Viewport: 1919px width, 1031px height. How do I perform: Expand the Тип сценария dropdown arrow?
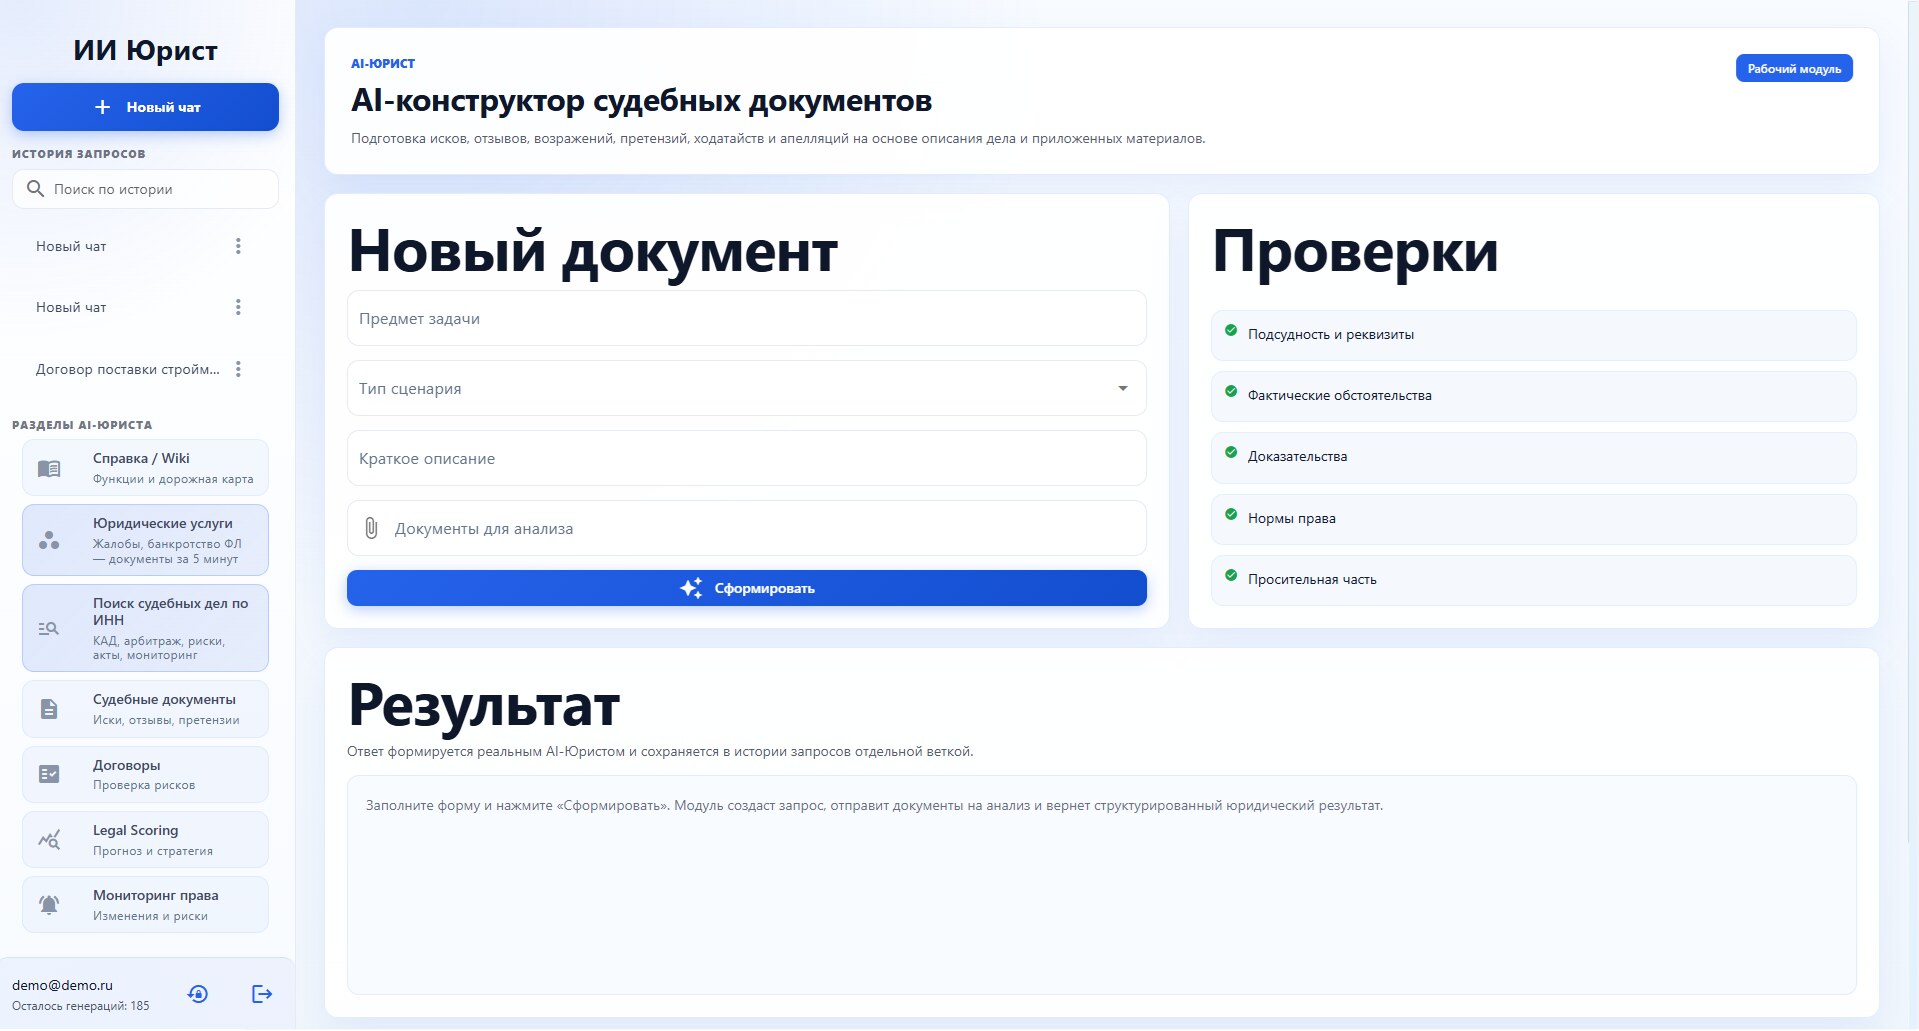pyautogui.click(x=1123, y=388)
